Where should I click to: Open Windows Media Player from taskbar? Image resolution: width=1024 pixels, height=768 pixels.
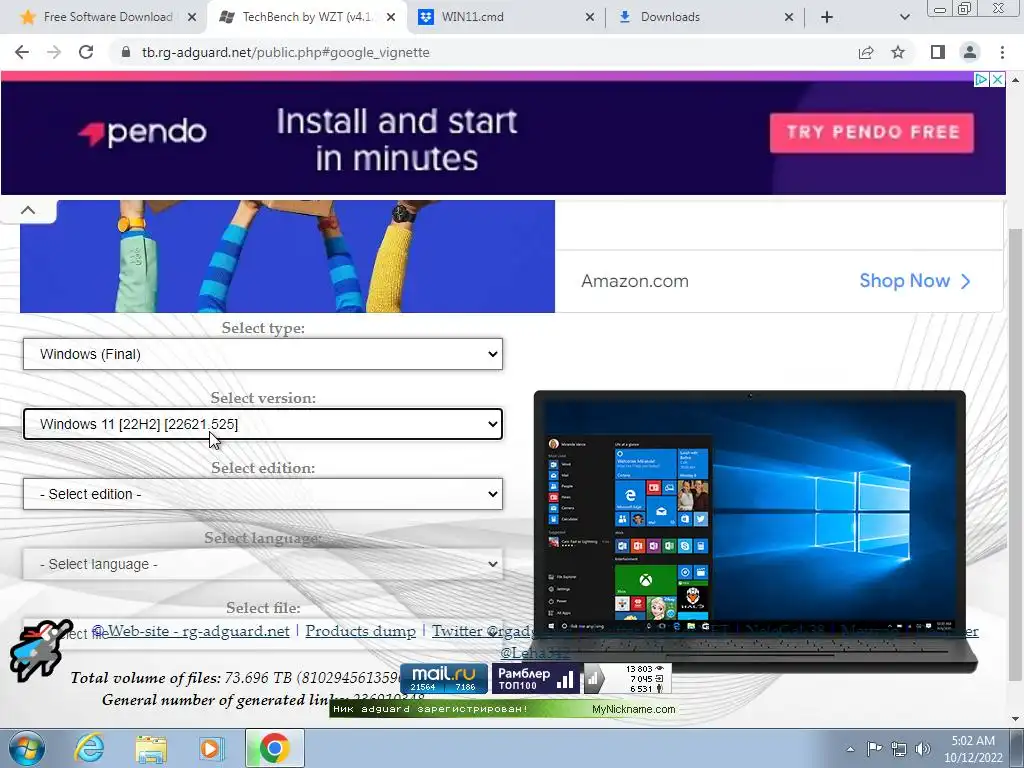pyautogui.click(x=212, y=748)
